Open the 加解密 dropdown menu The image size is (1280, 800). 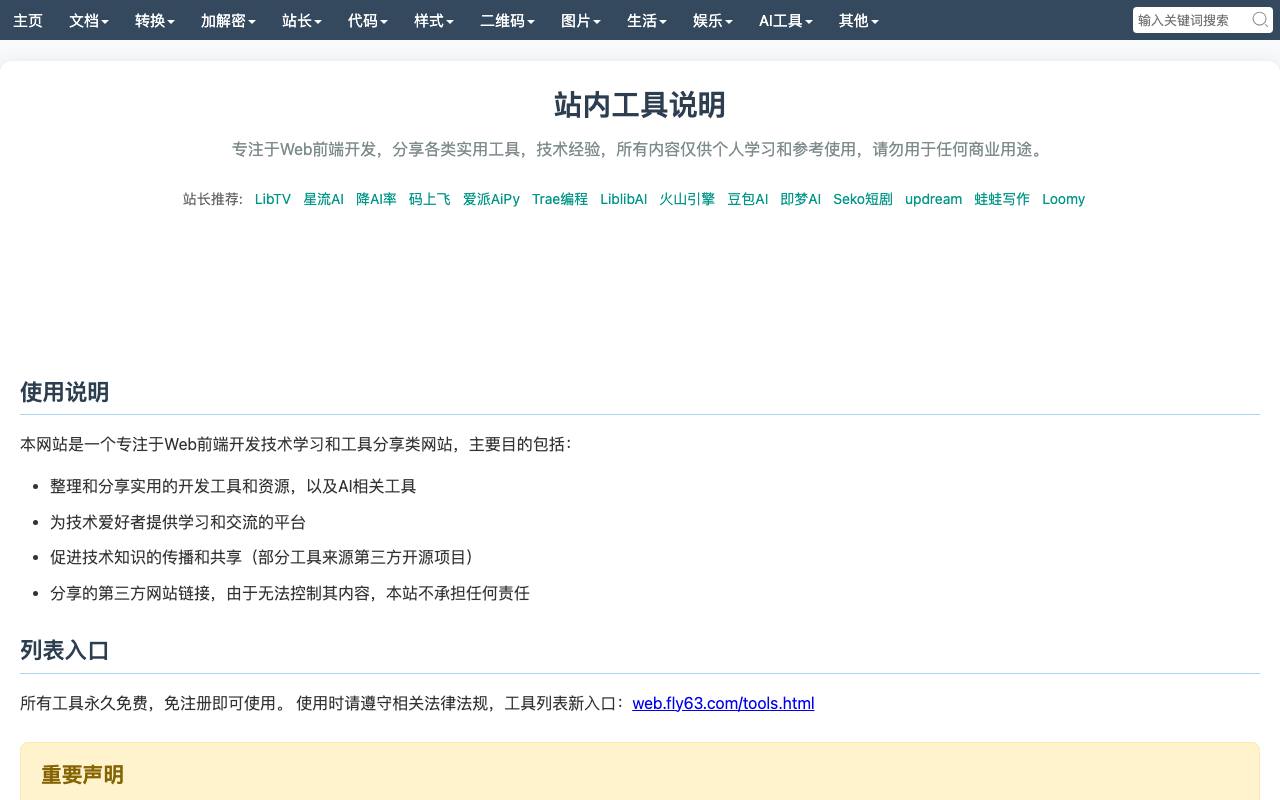click(x=228, y=20)
